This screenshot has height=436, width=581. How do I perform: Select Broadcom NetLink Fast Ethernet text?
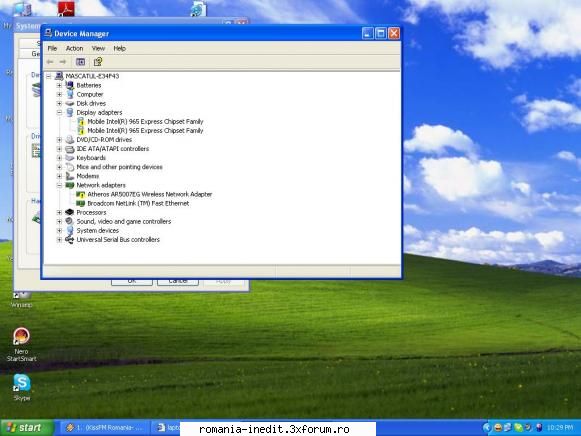click(138, 203)
